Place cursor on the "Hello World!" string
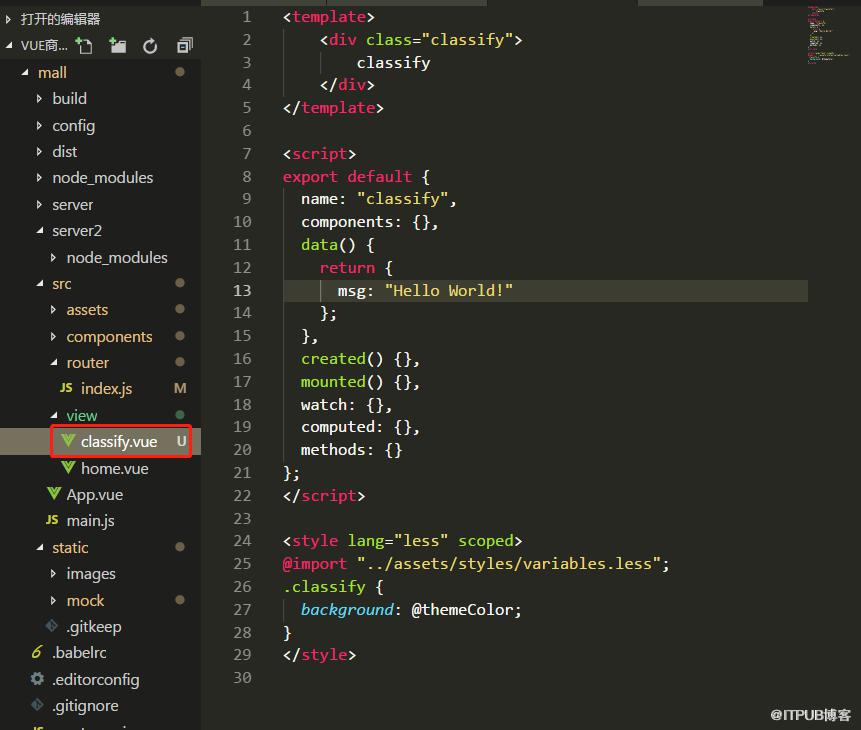Screen dimensions: 861x730 tap(449, 290)
